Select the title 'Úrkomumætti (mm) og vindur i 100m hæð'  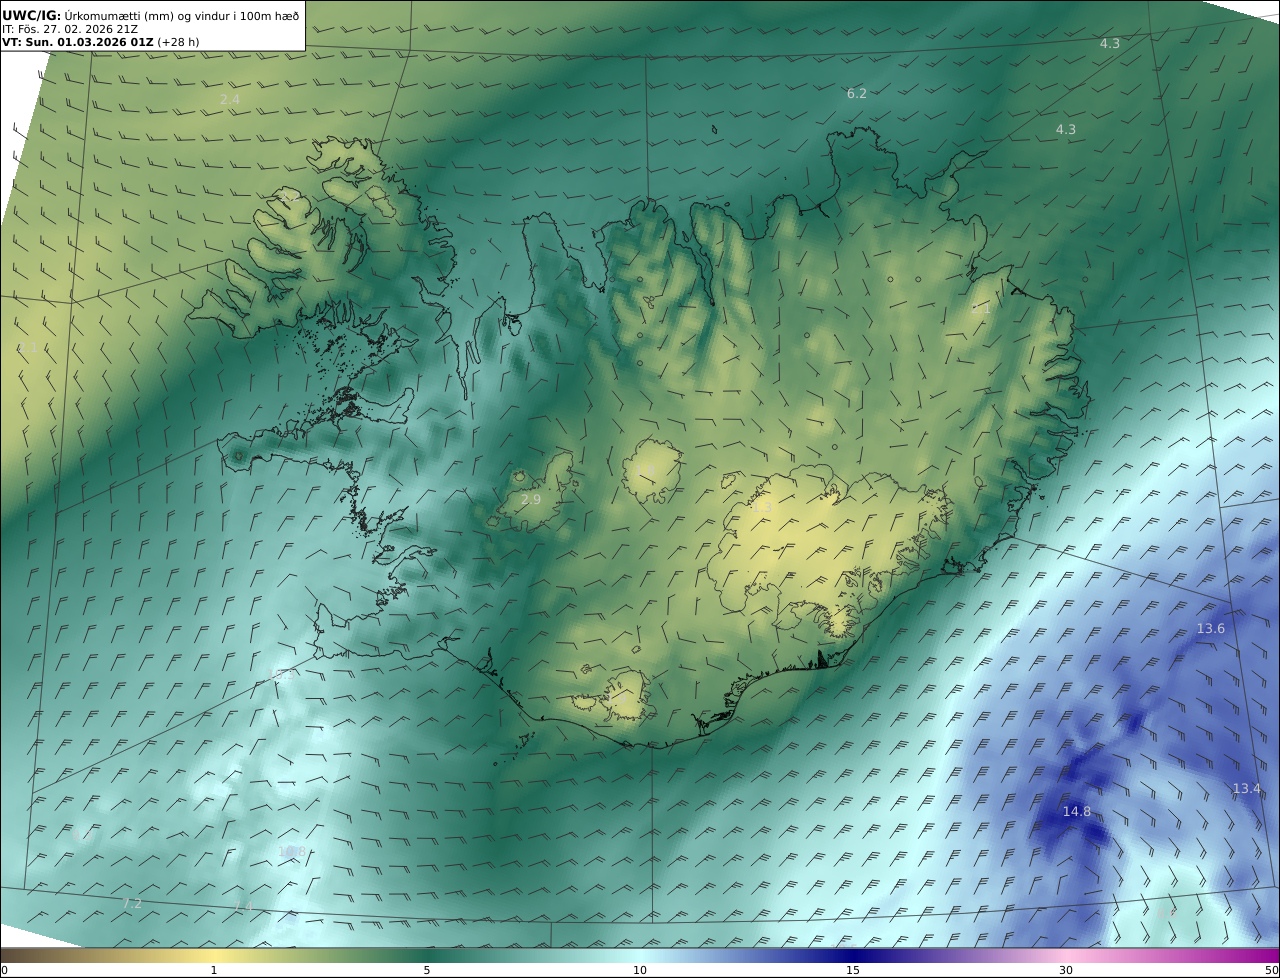[x=182, y=15]
